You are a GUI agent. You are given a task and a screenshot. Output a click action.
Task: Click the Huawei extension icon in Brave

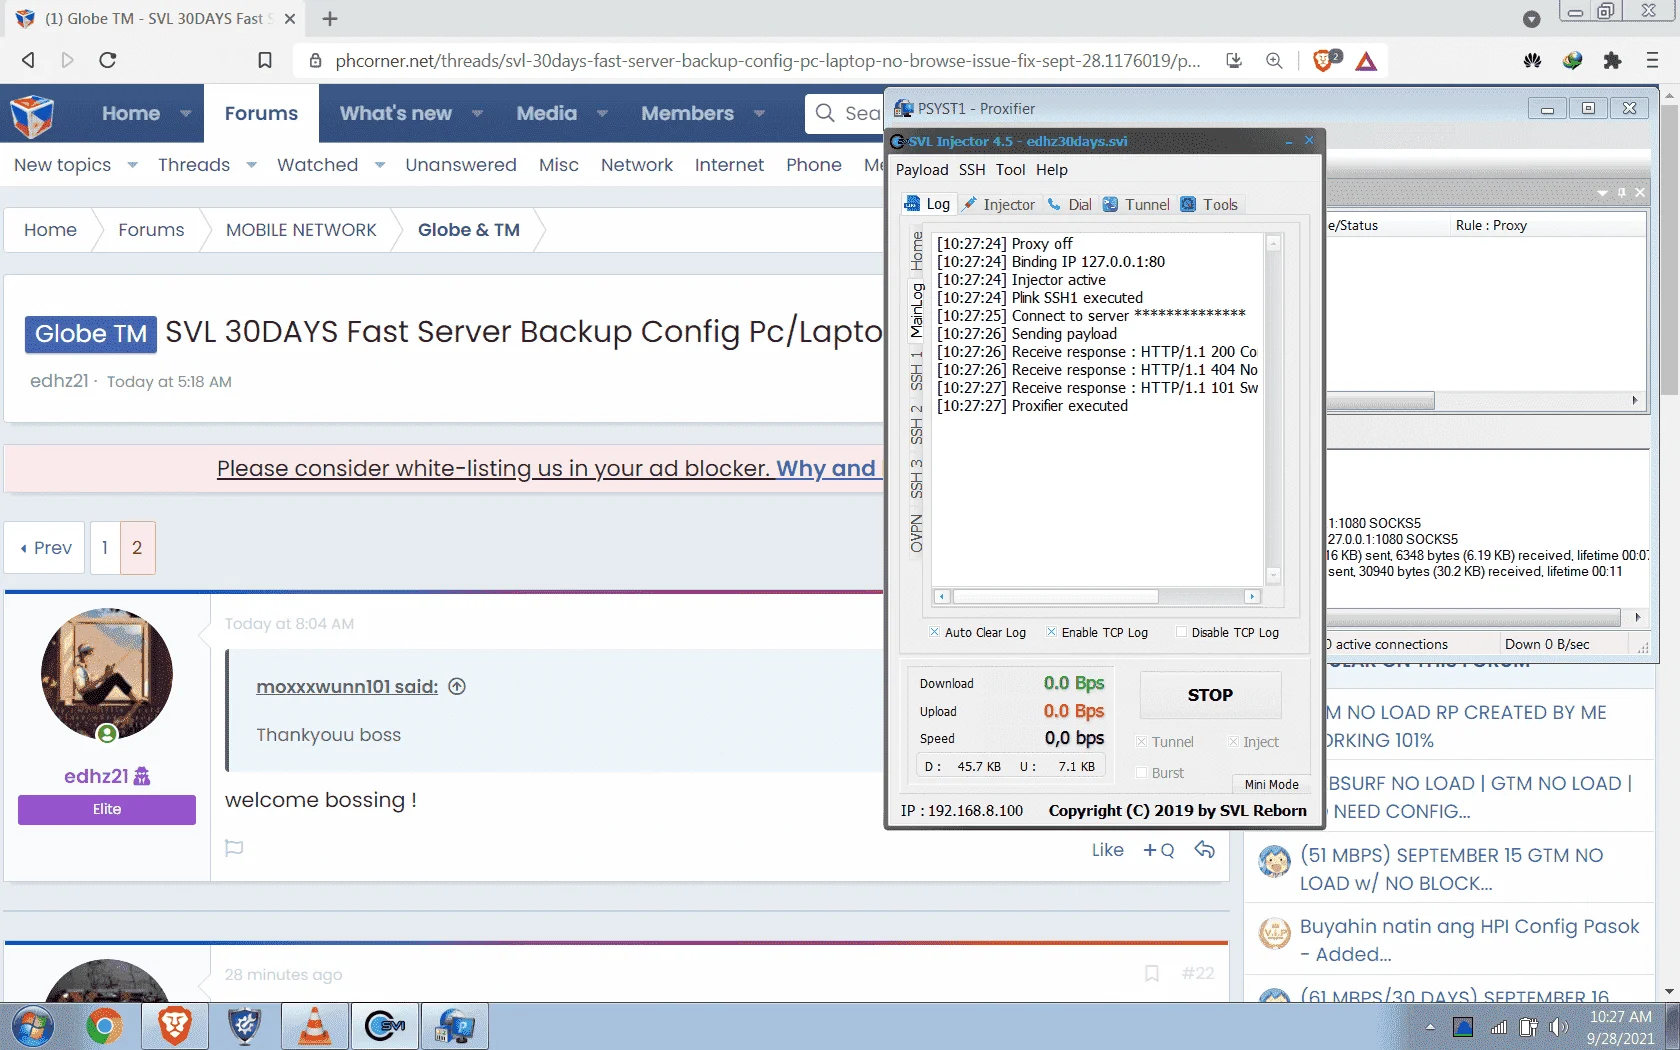tap(1532, 61)
